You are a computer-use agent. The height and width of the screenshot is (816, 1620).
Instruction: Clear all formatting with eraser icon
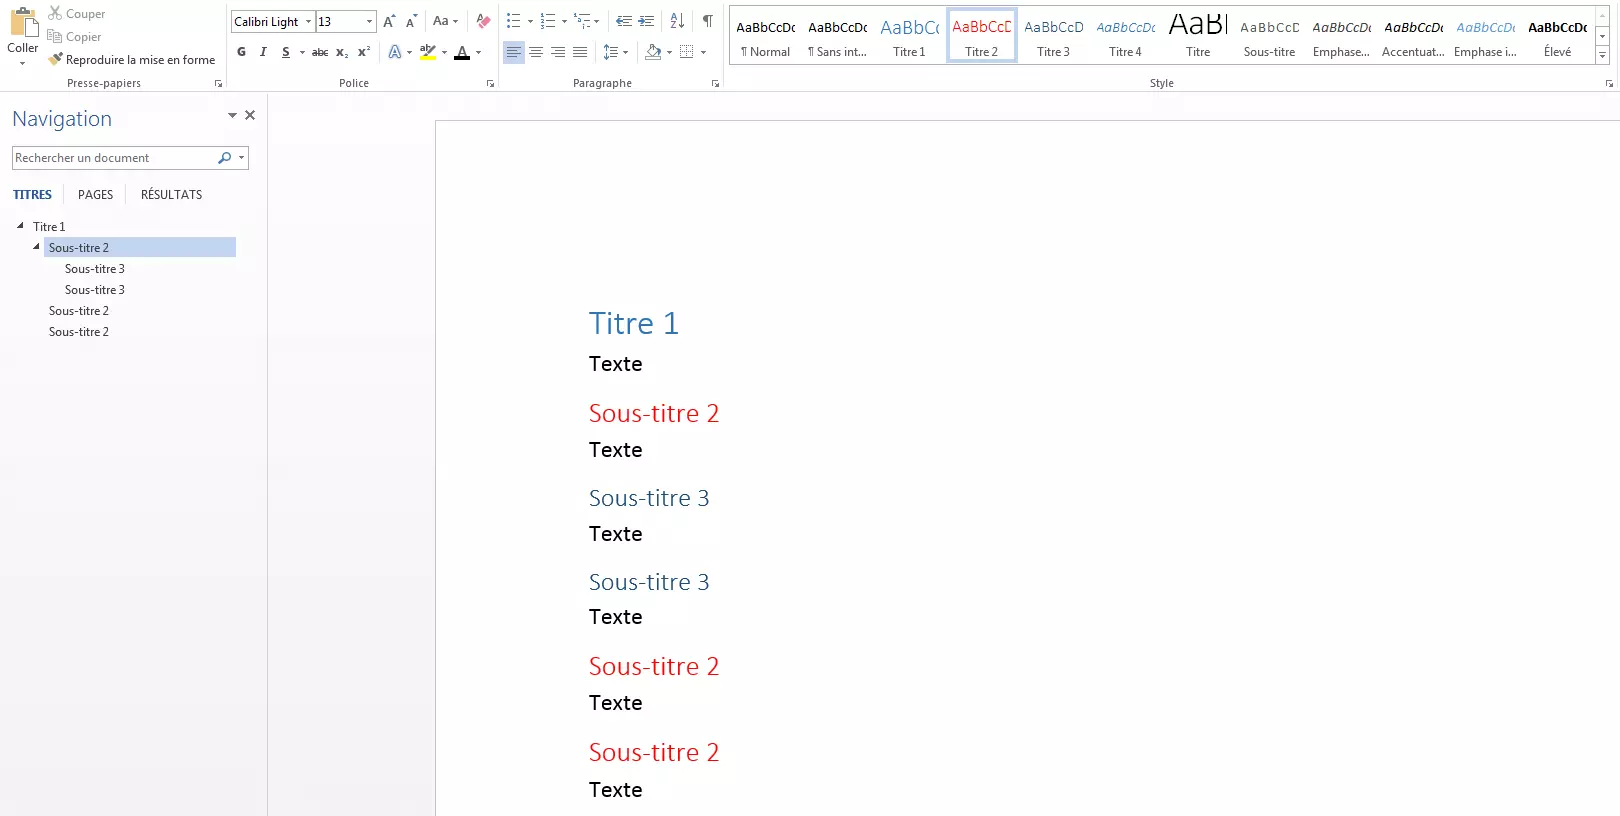click(x=483, y=21)
